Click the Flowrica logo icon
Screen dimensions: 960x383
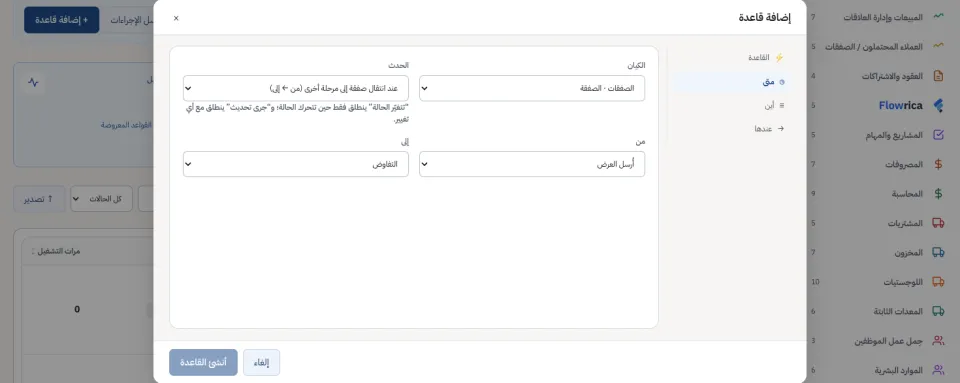(x=938, y=105)
